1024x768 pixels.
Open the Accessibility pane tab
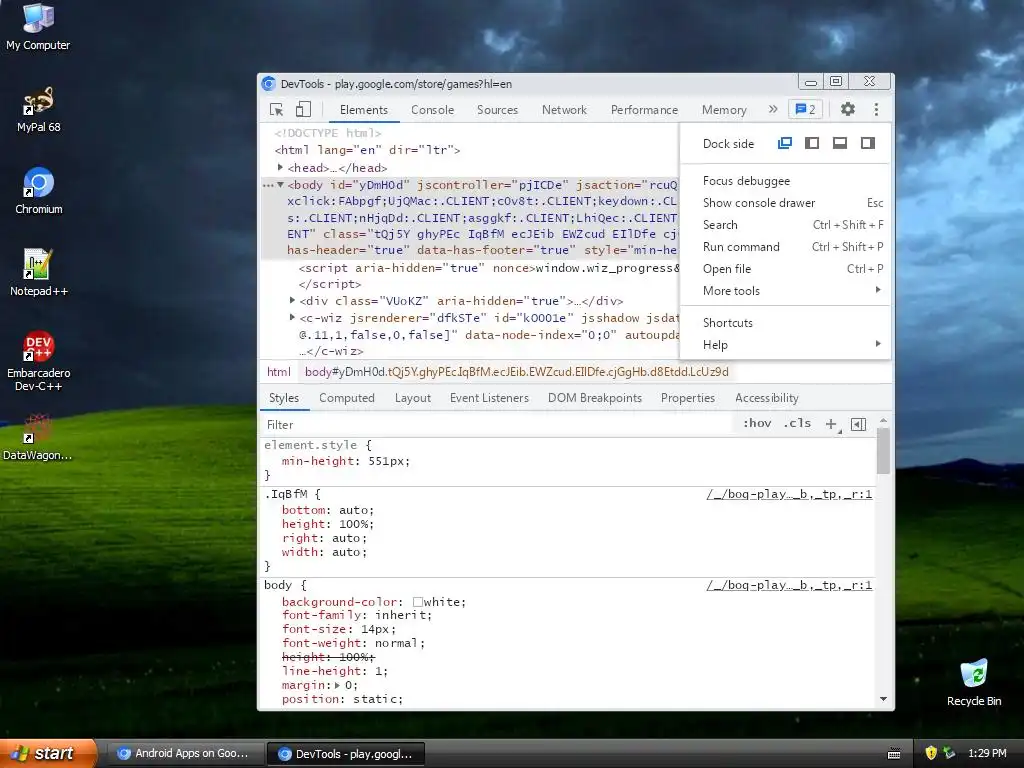point(767,398)
